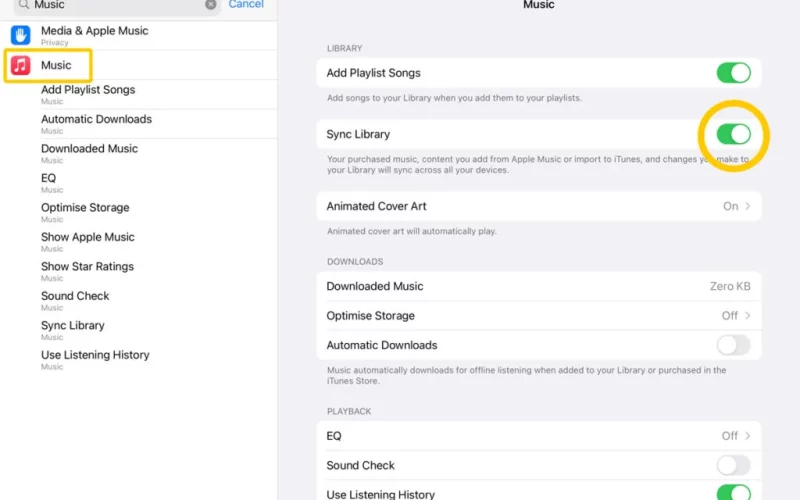This screenshot has height=500, width=800.
Task: Click the Music page title
Action: pos(539,5)
